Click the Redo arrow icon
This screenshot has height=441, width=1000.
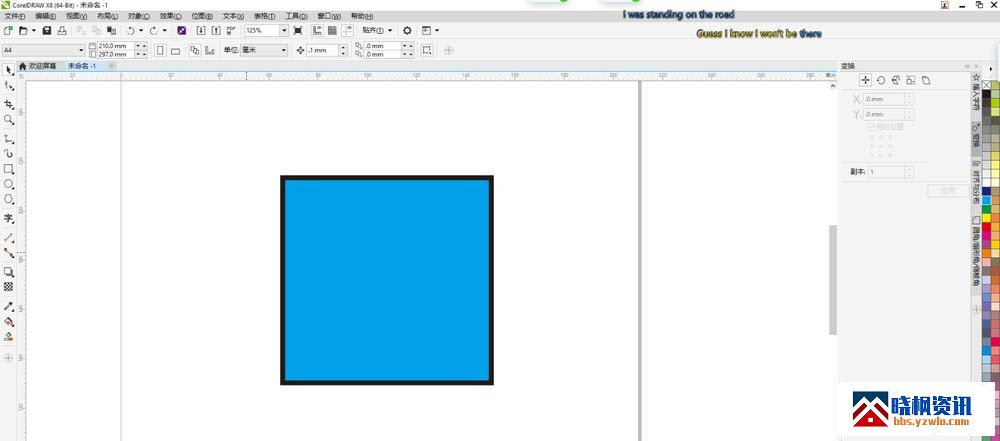(x=154, y=30)
